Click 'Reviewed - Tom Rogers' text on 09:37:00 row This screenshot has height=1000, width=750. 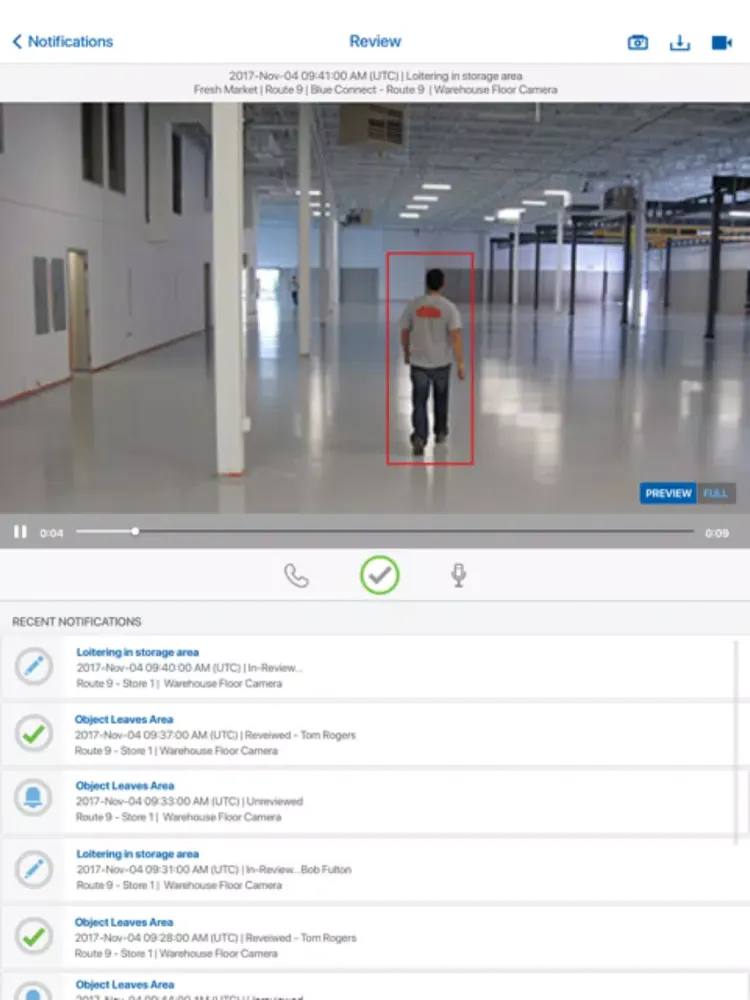coord(300,735)
